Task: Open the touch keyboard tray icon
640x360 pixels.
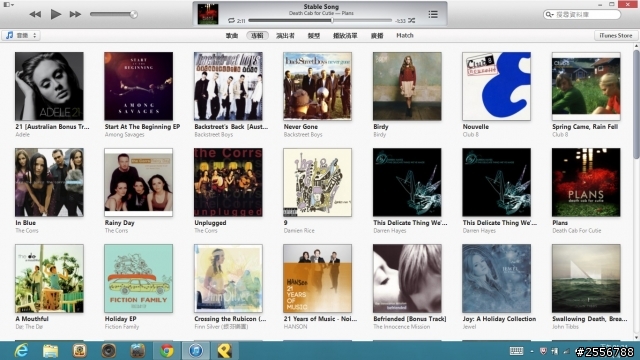Action: pos(516,351)
